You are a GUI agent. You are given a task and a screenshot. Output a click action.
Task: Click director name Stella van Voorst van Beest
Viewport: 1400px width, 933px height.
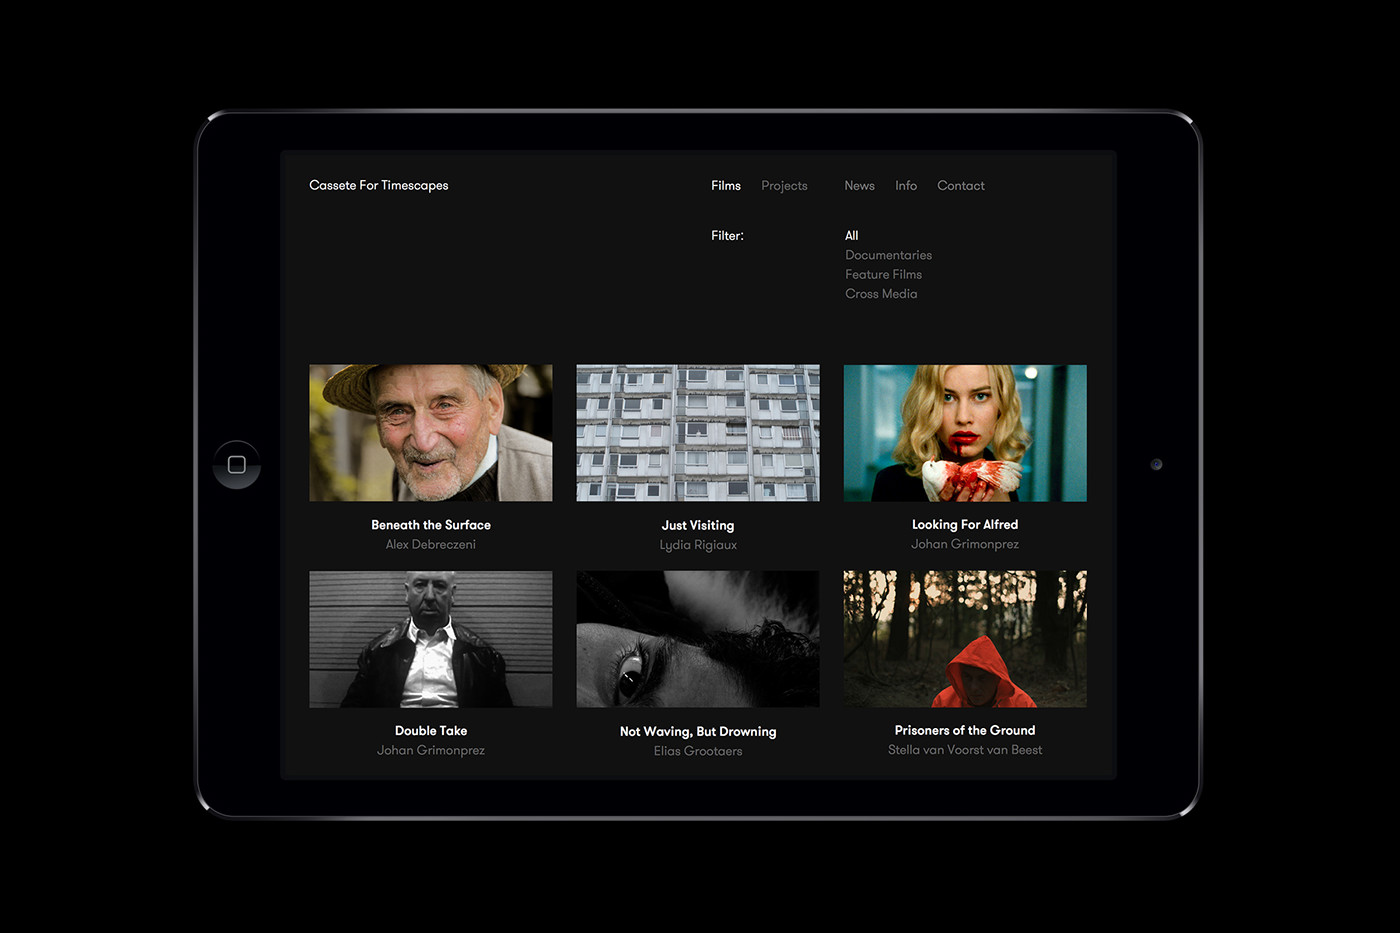click(x=964, y=750)
